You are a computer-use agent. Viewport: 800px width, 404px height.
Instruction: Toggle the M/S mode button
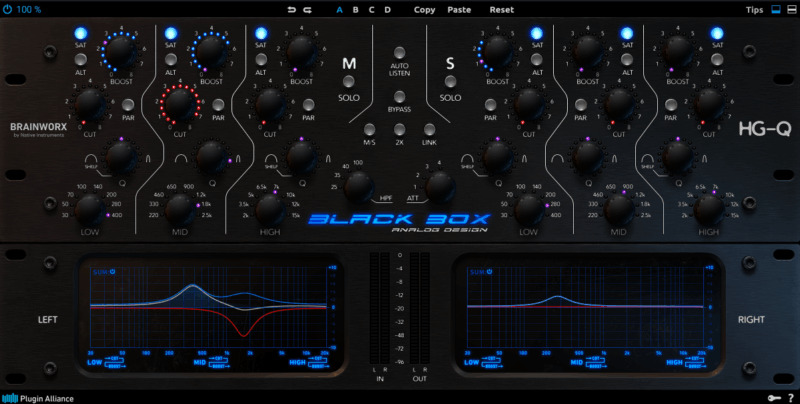pyautogui.click(x=369, y=129)
